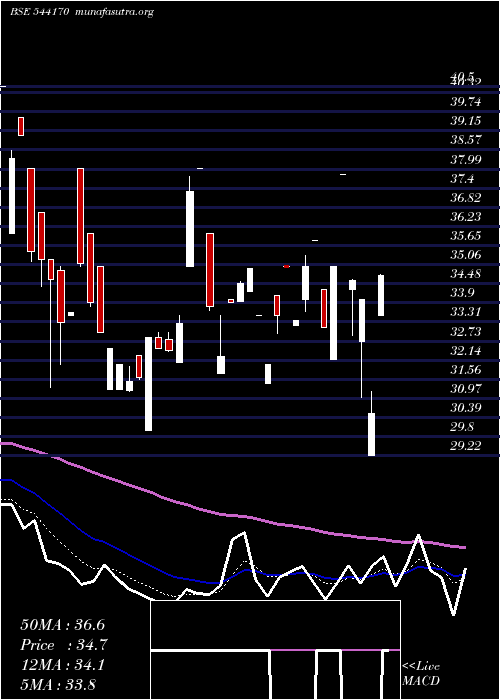The image size is (500, 700).
Task: Click the 39.74 price axis label
Action: [x=466, y=102]
